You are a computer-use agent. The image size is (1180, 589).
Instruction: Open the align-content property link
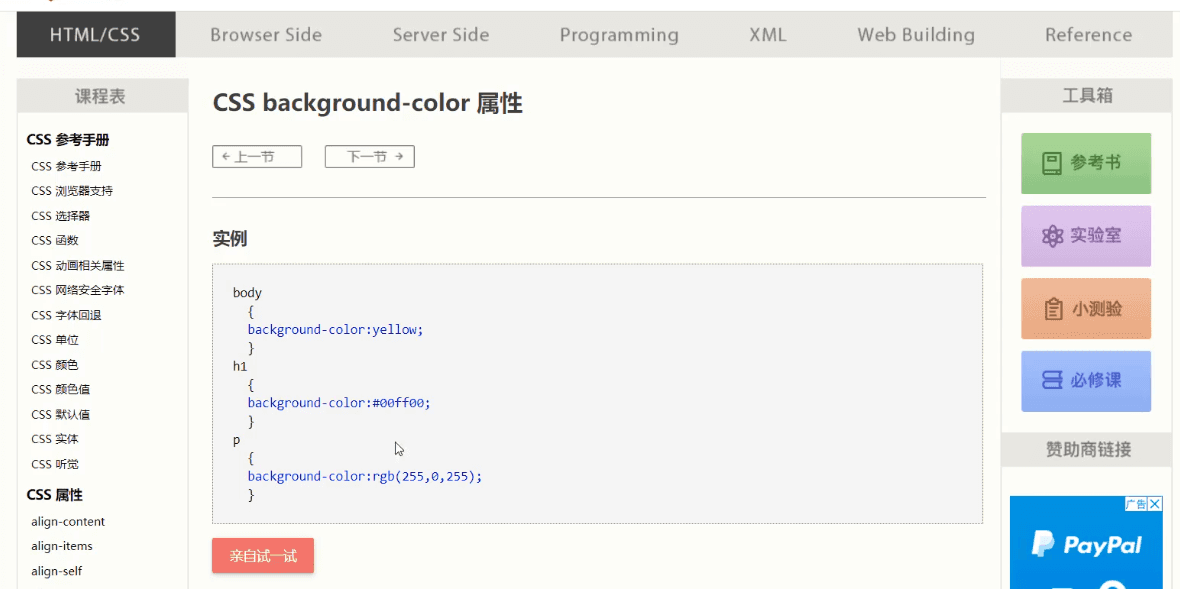point(68,522)
